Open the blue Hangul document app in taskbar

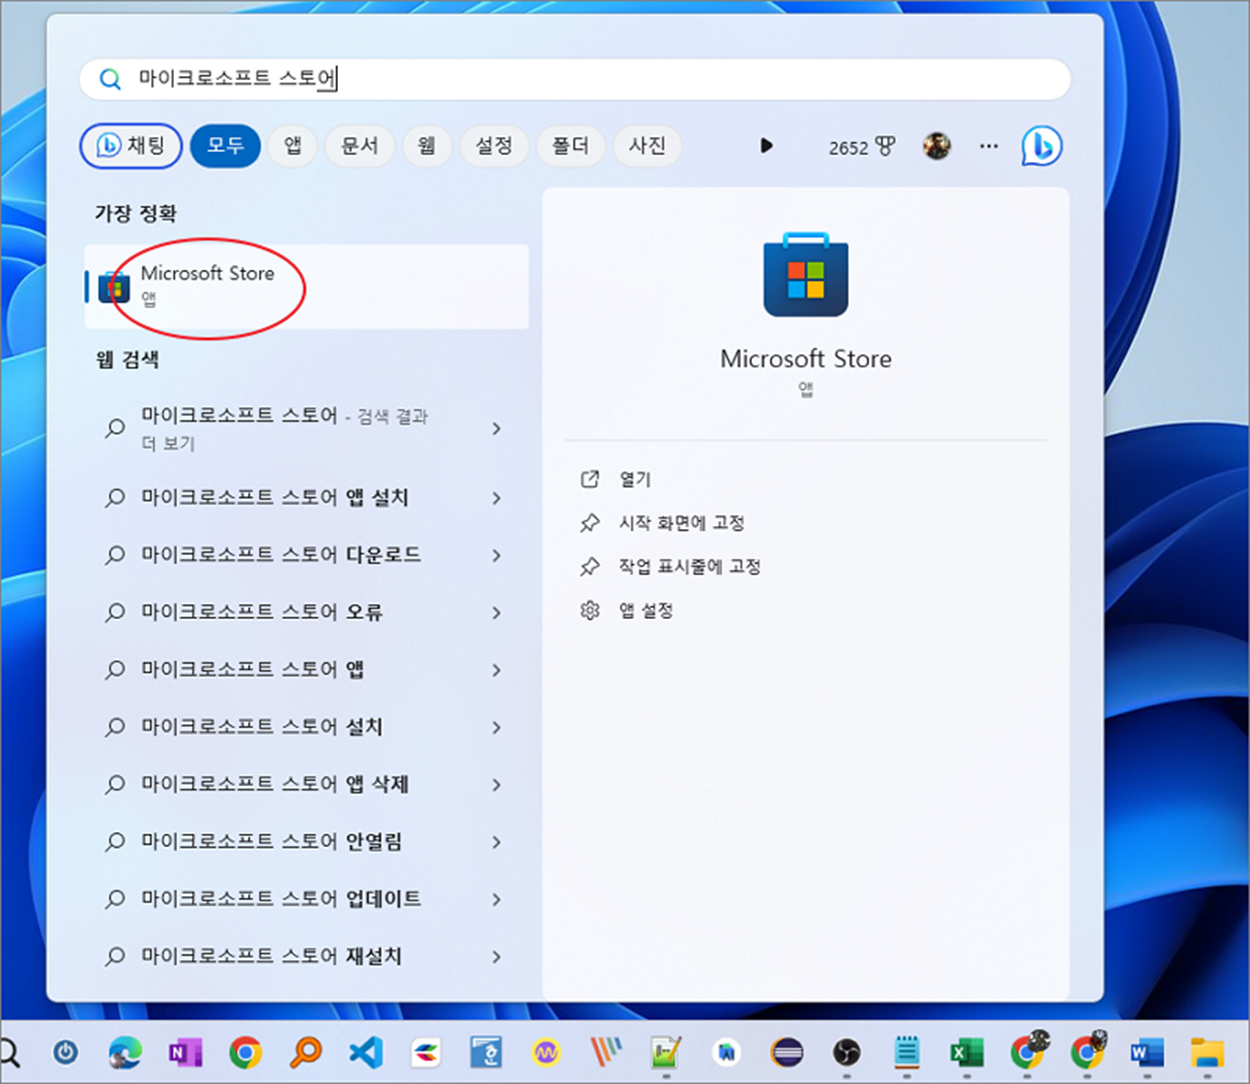[x=486, y=1052]
